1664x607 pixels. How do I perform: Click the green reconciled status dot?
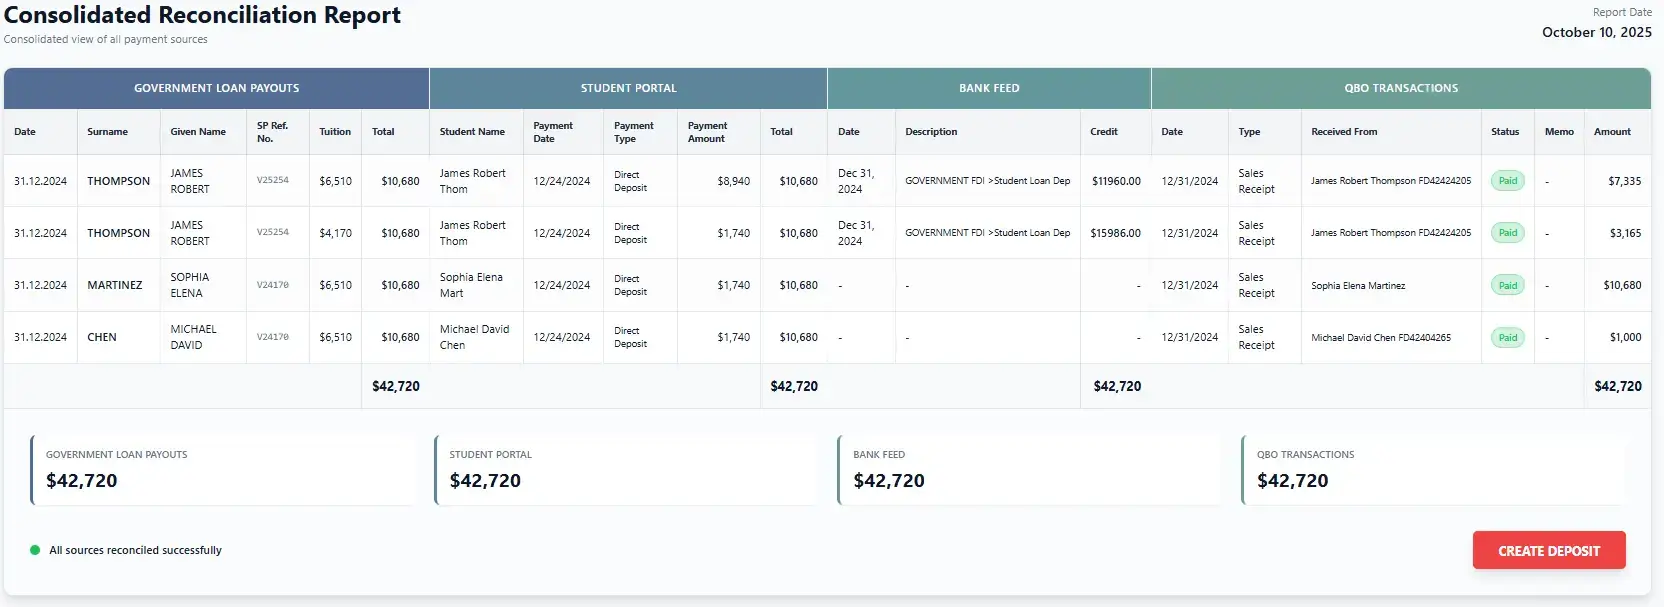click(35, 550)
